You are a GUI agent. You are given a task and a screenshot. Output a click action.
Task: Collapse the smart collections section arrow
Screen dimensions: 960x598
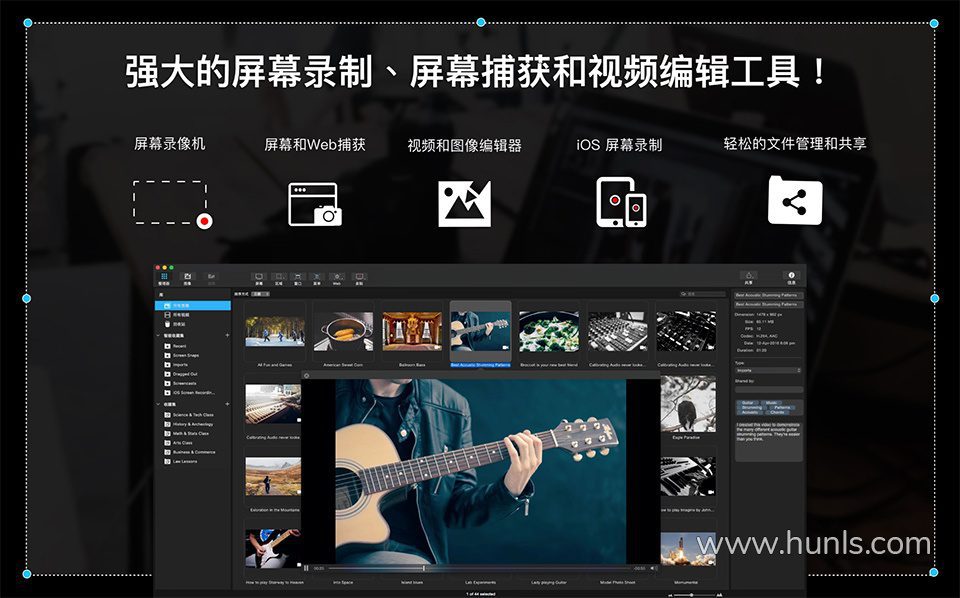[159, 335]
